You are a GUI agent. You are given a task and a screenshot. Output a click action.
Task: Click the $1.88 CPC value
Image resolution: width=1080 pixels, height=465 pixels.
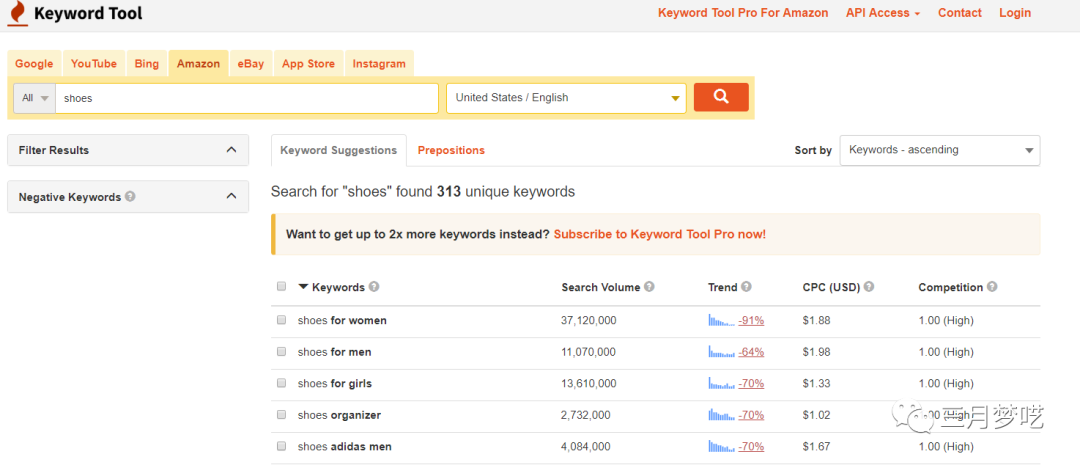click(x=816, y=320)
